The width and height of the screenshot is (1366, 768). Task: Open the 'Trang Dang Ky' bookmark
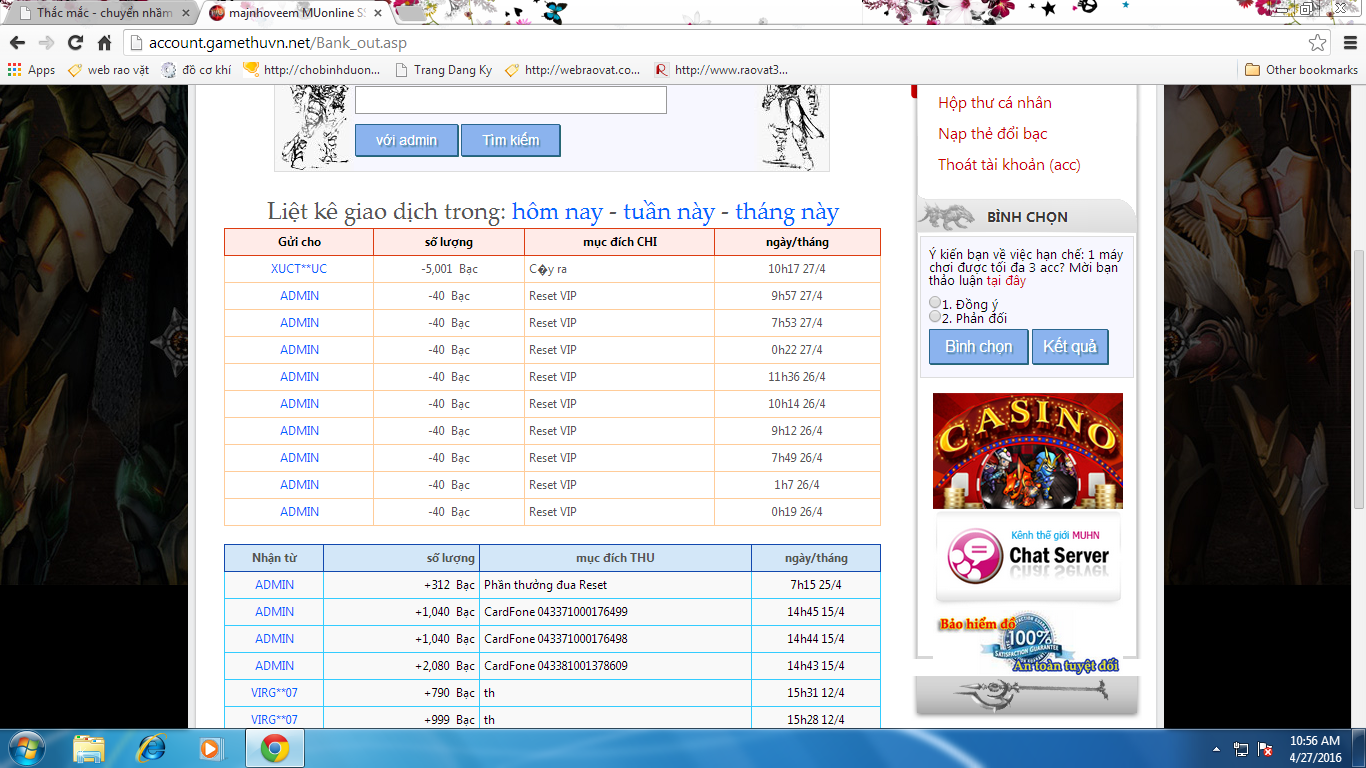tap(444, 70)
